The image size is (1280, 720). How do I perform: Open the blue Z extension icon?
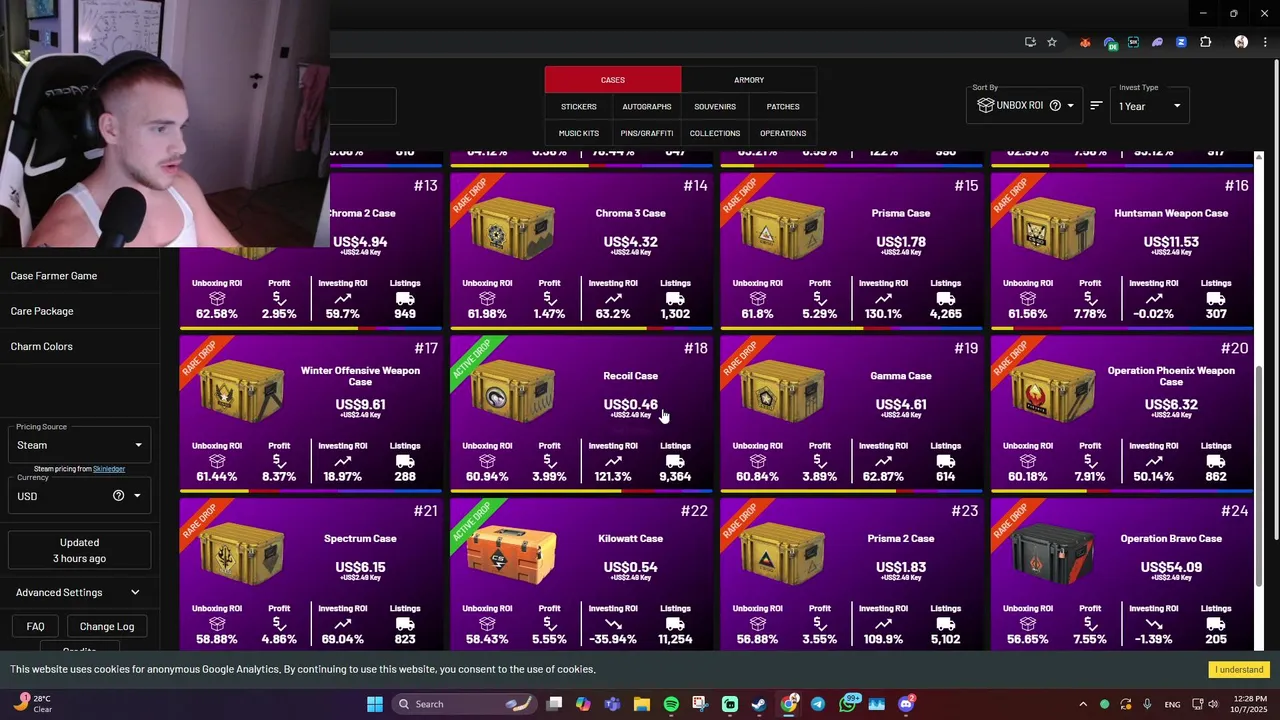click(1181, 42)
